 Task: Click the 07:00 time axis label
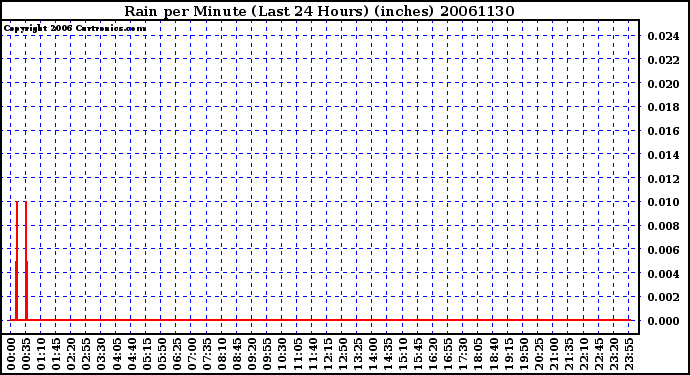tap(192, 354)
